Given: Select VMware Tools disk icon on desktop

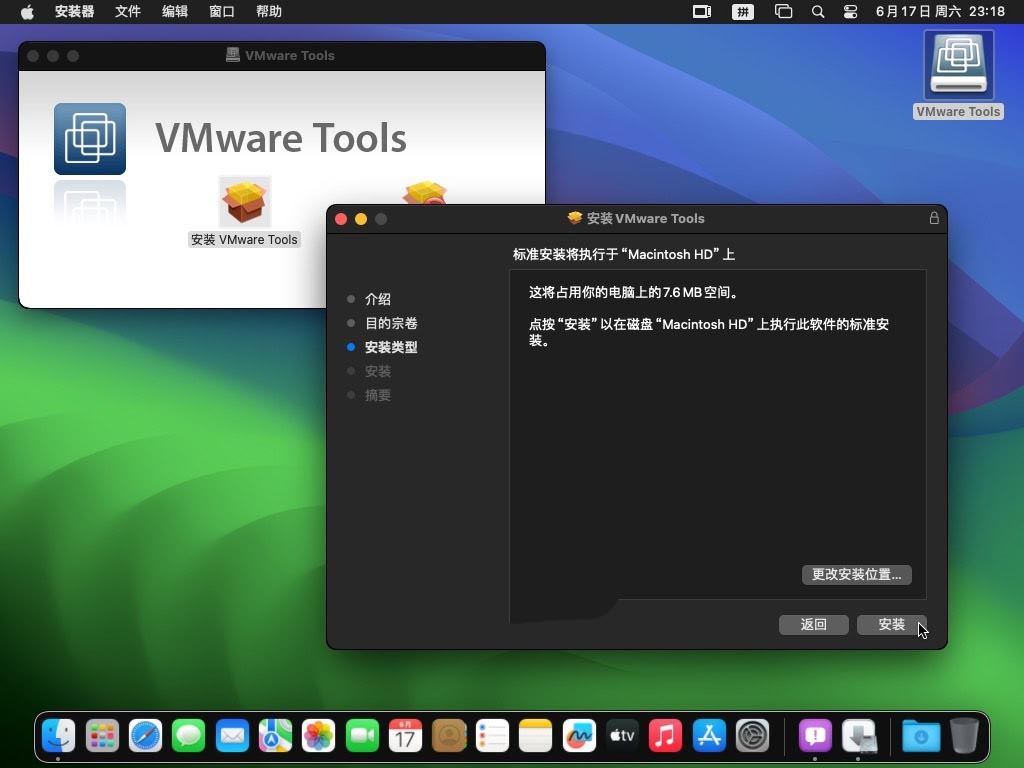Looking at the screenshot, I should coord(958,67).
